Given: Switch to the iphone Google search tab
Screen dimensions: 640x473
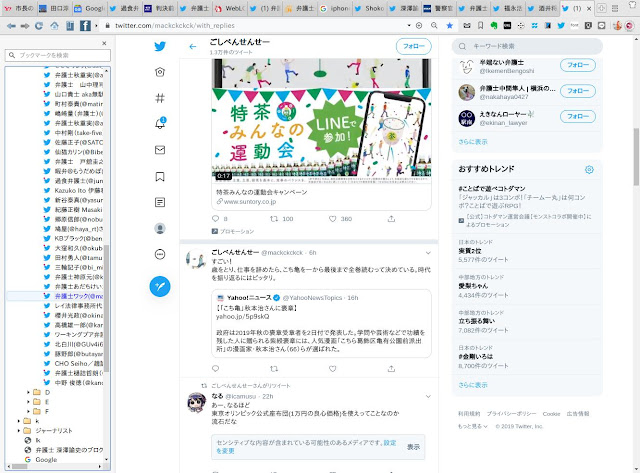Looking at the screenshot, I should pyautogui.click(x=335, y=8).
